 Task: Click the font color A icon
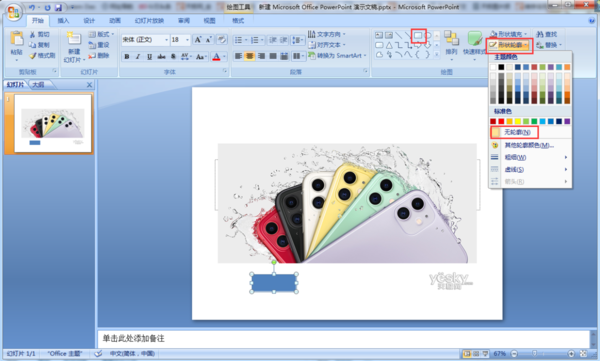click(216, 57)
